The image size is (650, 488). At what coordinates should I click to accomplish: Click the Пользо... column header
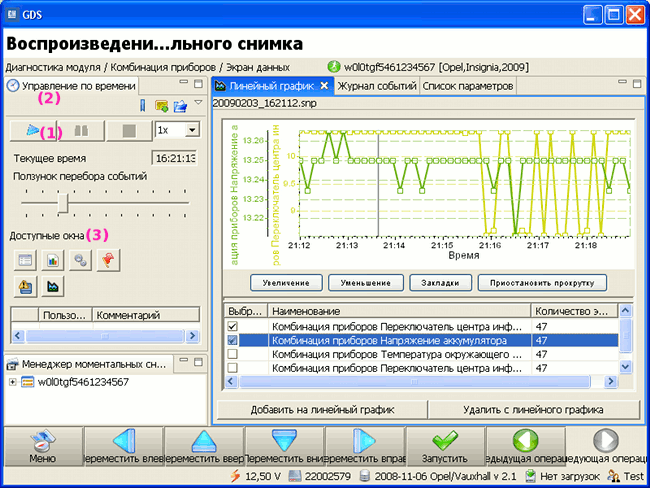pyautogui.click(x=65, y=315)
